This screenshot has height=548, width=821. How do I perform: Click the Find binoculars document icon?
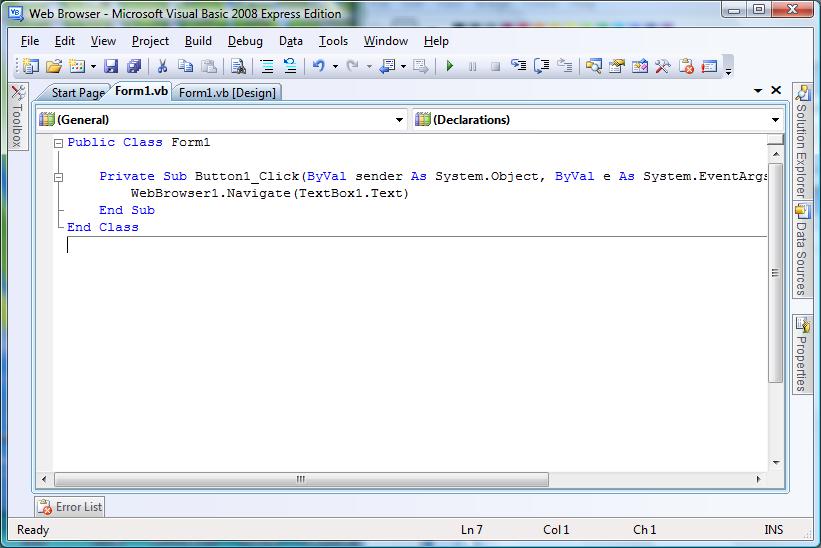coord(238,66)
